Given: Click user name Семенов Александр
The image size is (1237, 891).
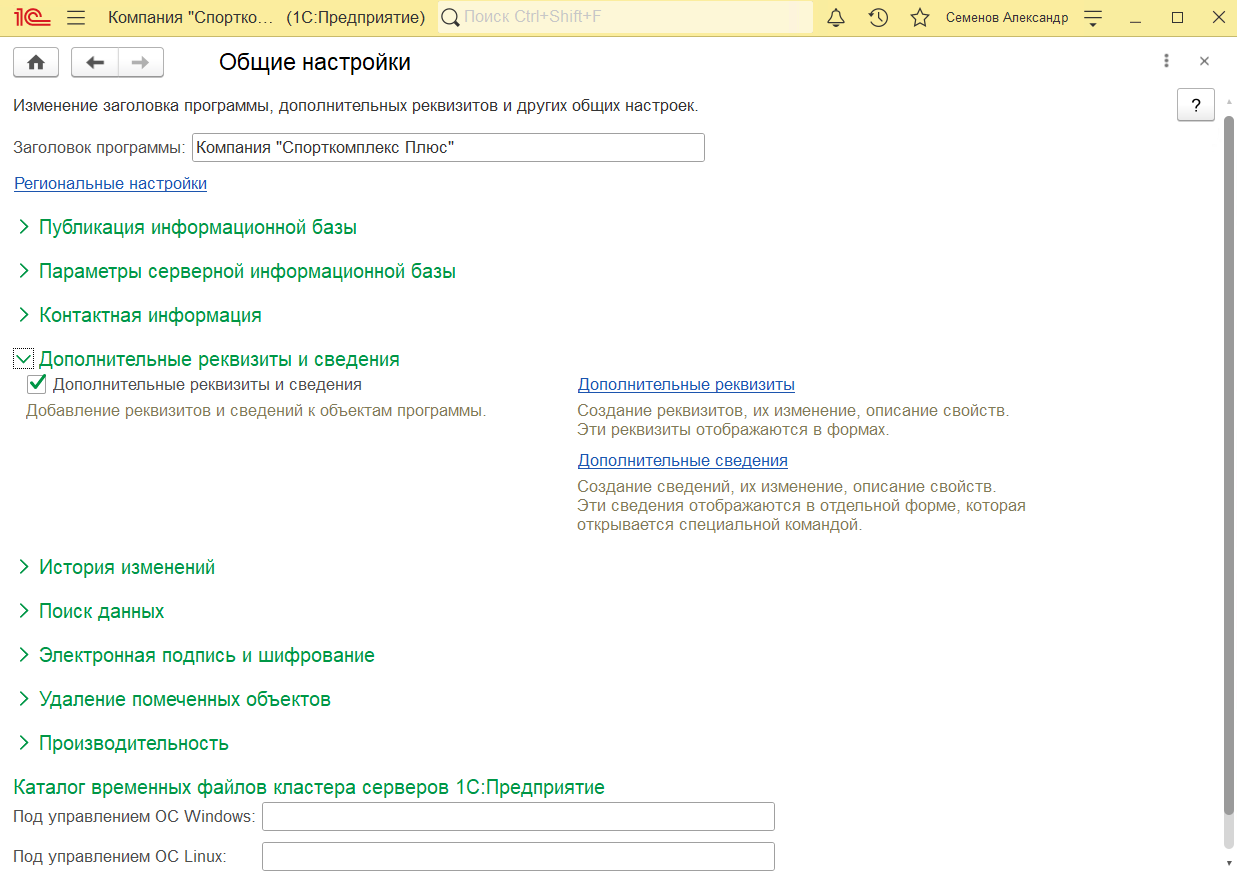Looking at the screenshot, I should coord(1007,17).
